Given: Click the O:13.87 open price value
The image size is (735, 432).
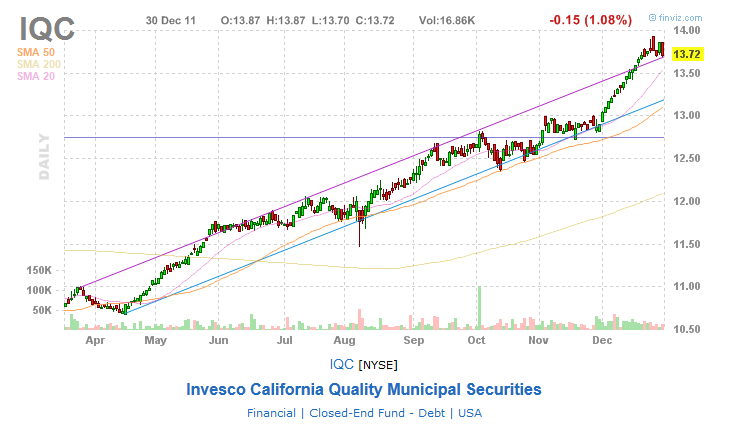Looking at the screenshot, I should click(x=240, y=21).
